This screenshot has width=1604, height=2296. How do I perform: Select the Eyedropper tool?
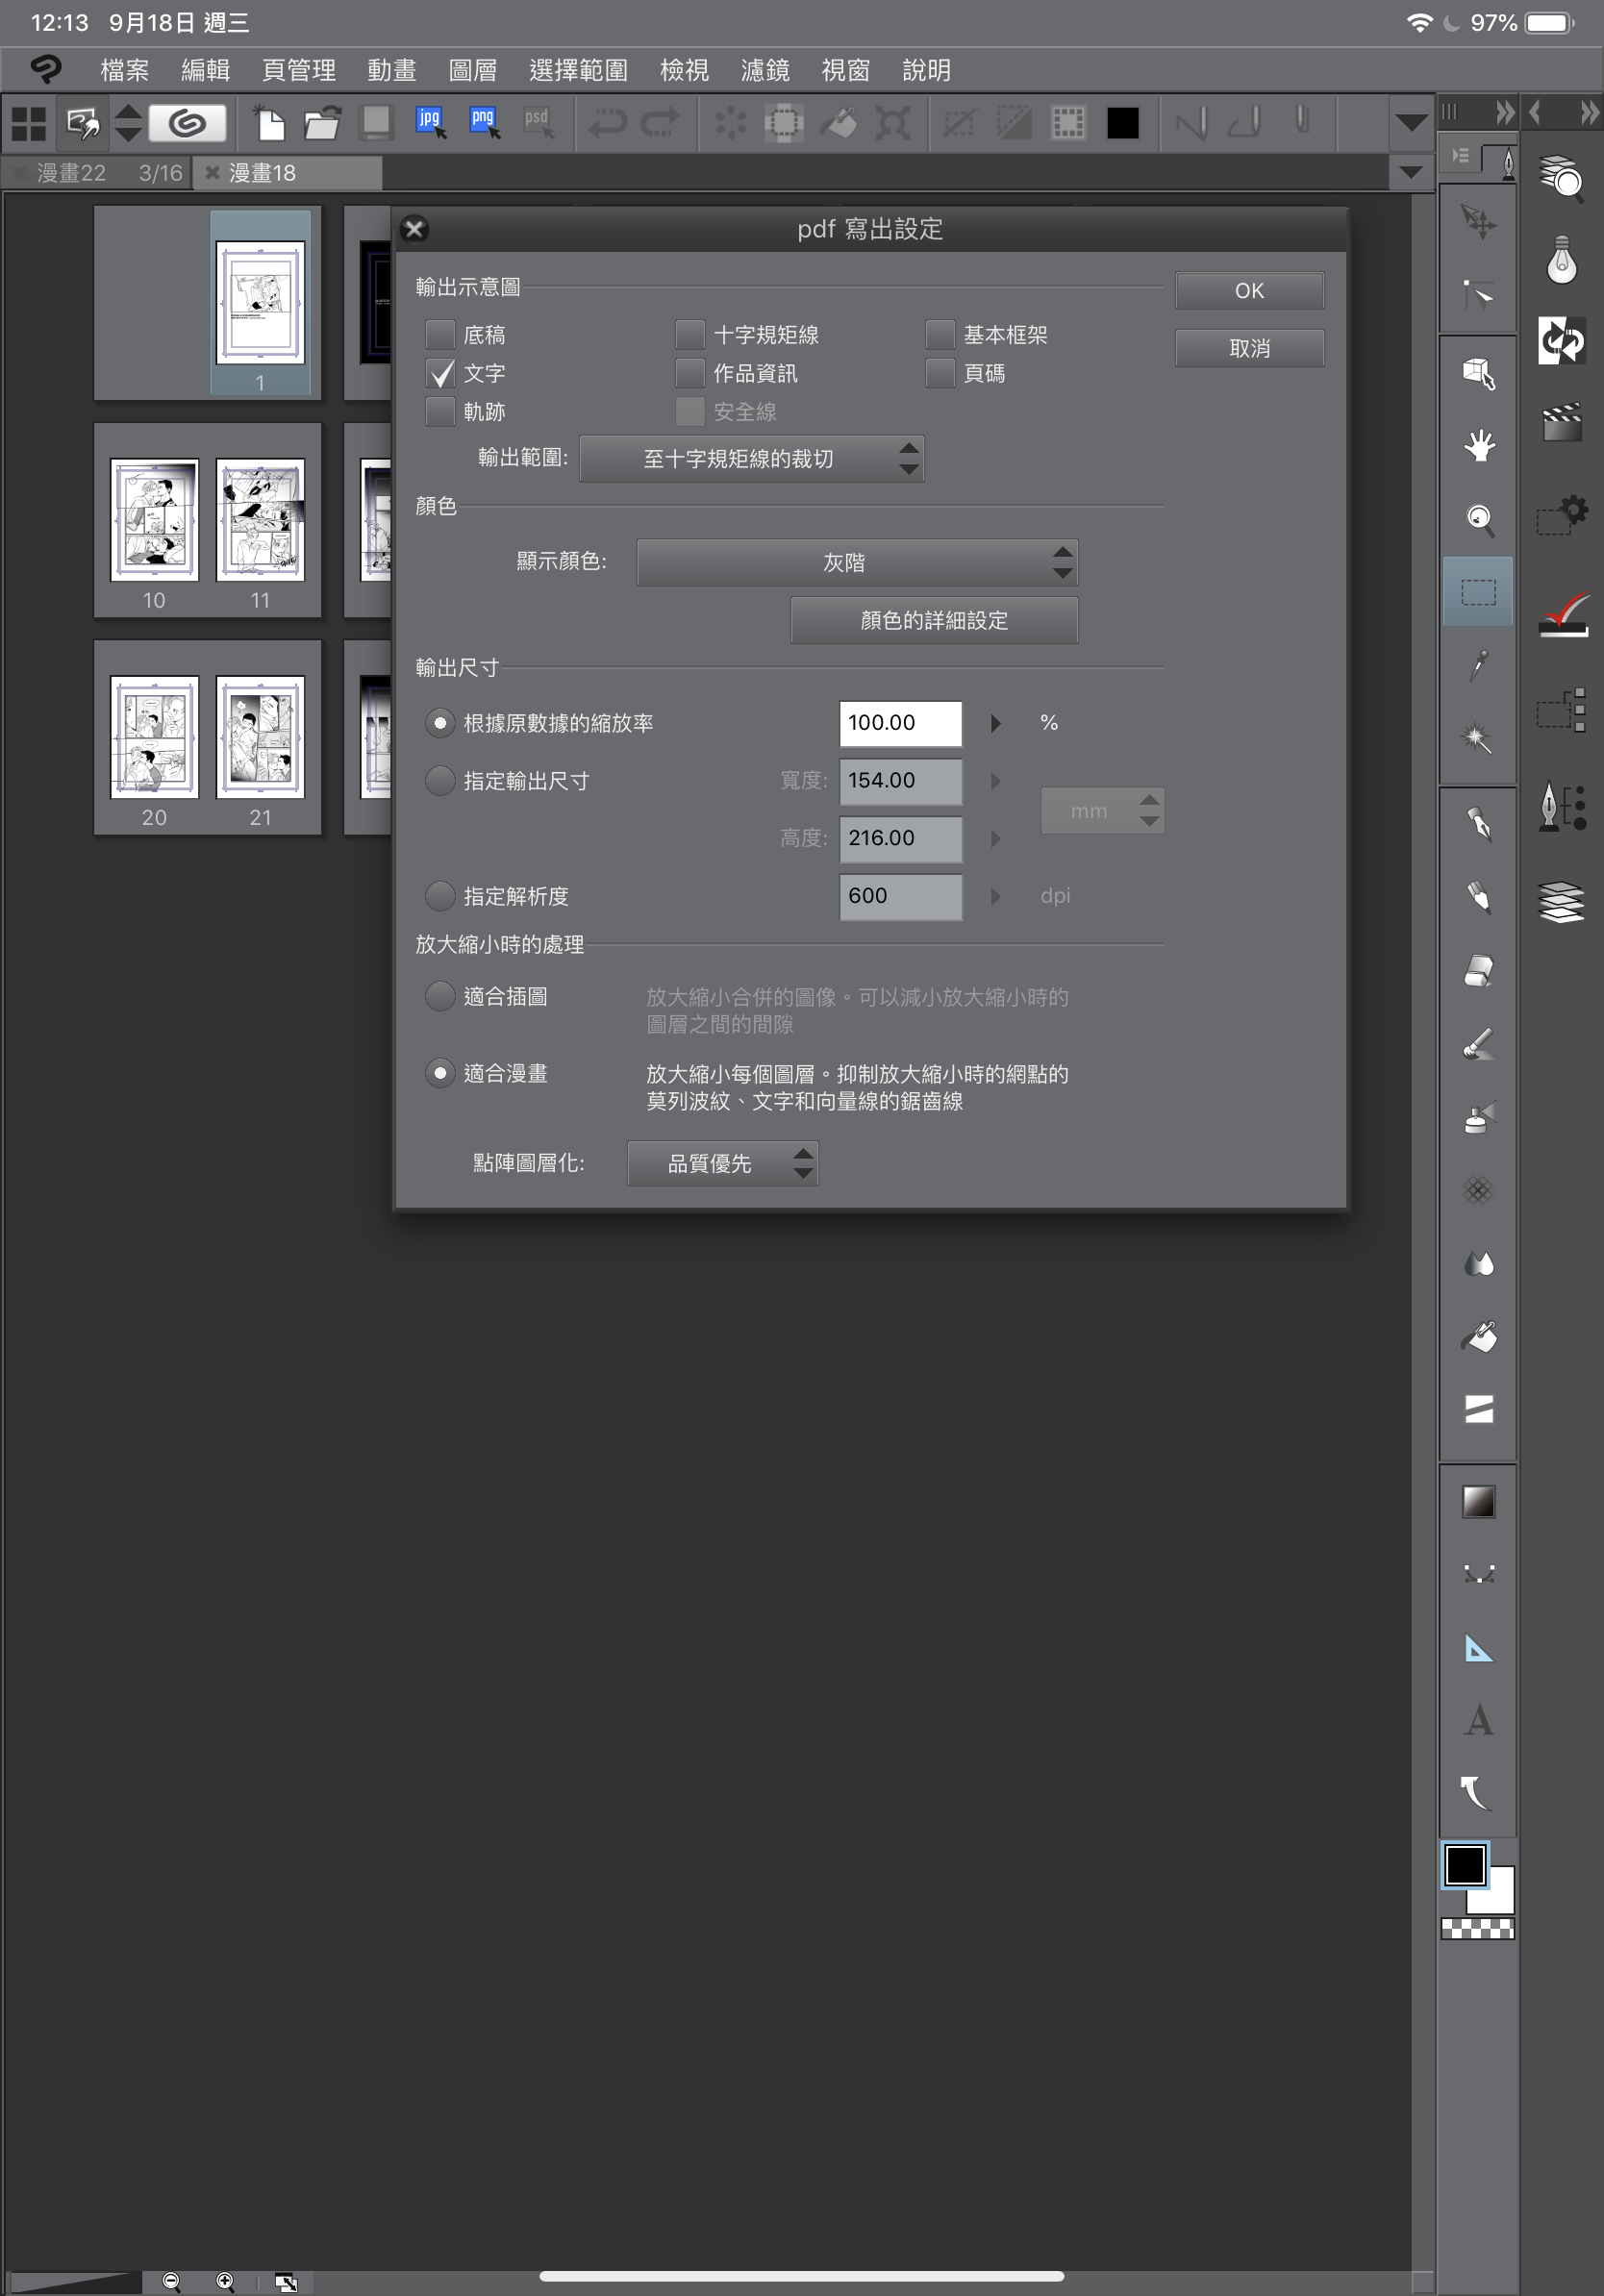pos(1478,665)
